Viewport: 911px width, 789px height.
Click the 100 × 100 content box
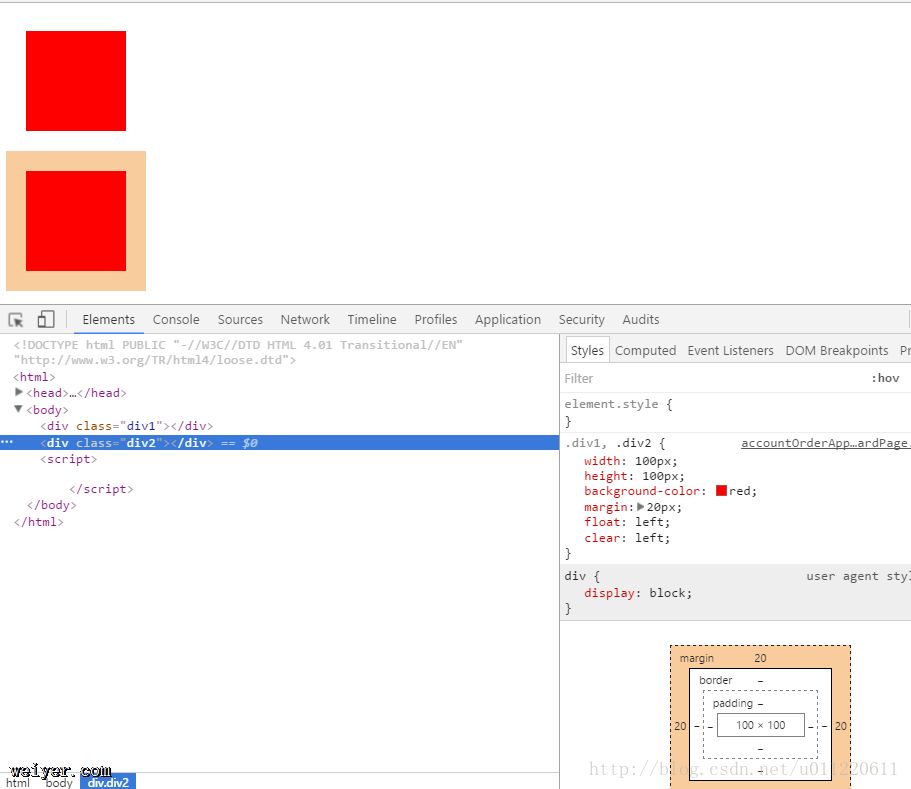[761, 725]
